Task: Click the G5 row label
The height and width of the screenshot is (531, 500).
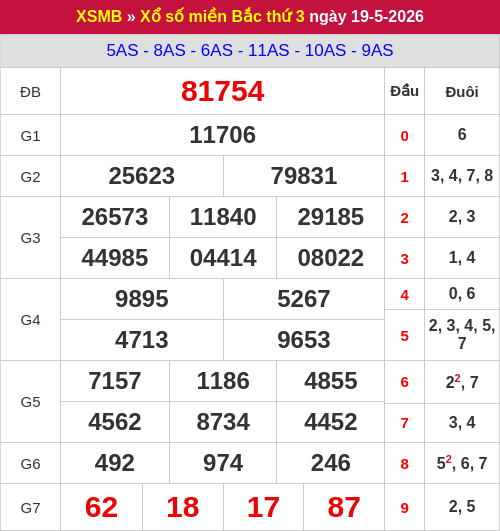Action: click(30, 402)
